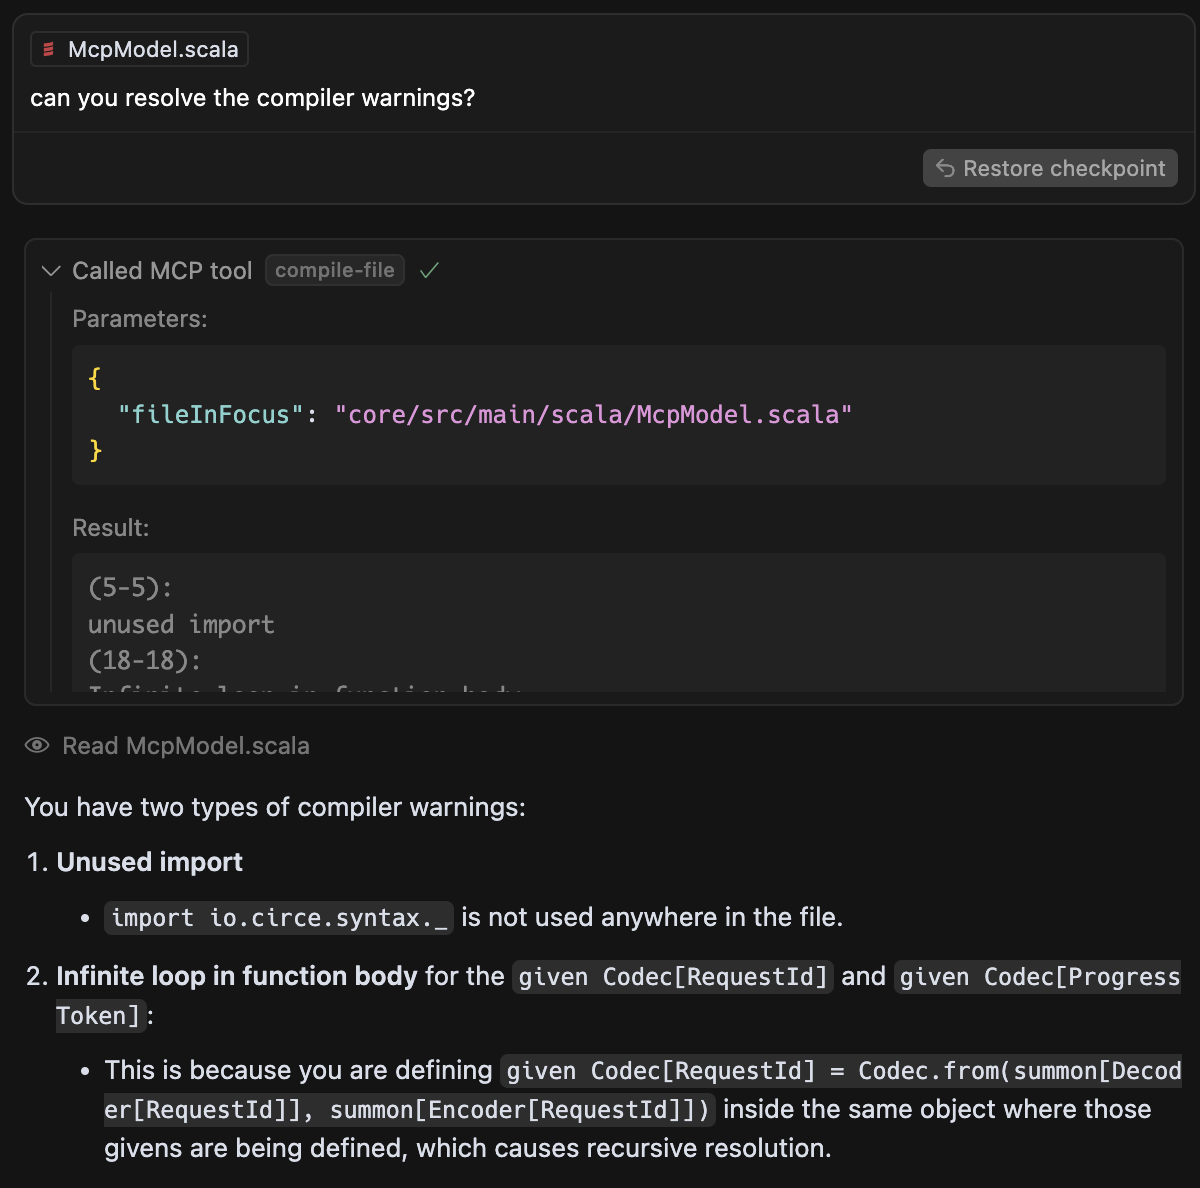Click the 'You have two types of compiler warnings' text

point(275,807)
